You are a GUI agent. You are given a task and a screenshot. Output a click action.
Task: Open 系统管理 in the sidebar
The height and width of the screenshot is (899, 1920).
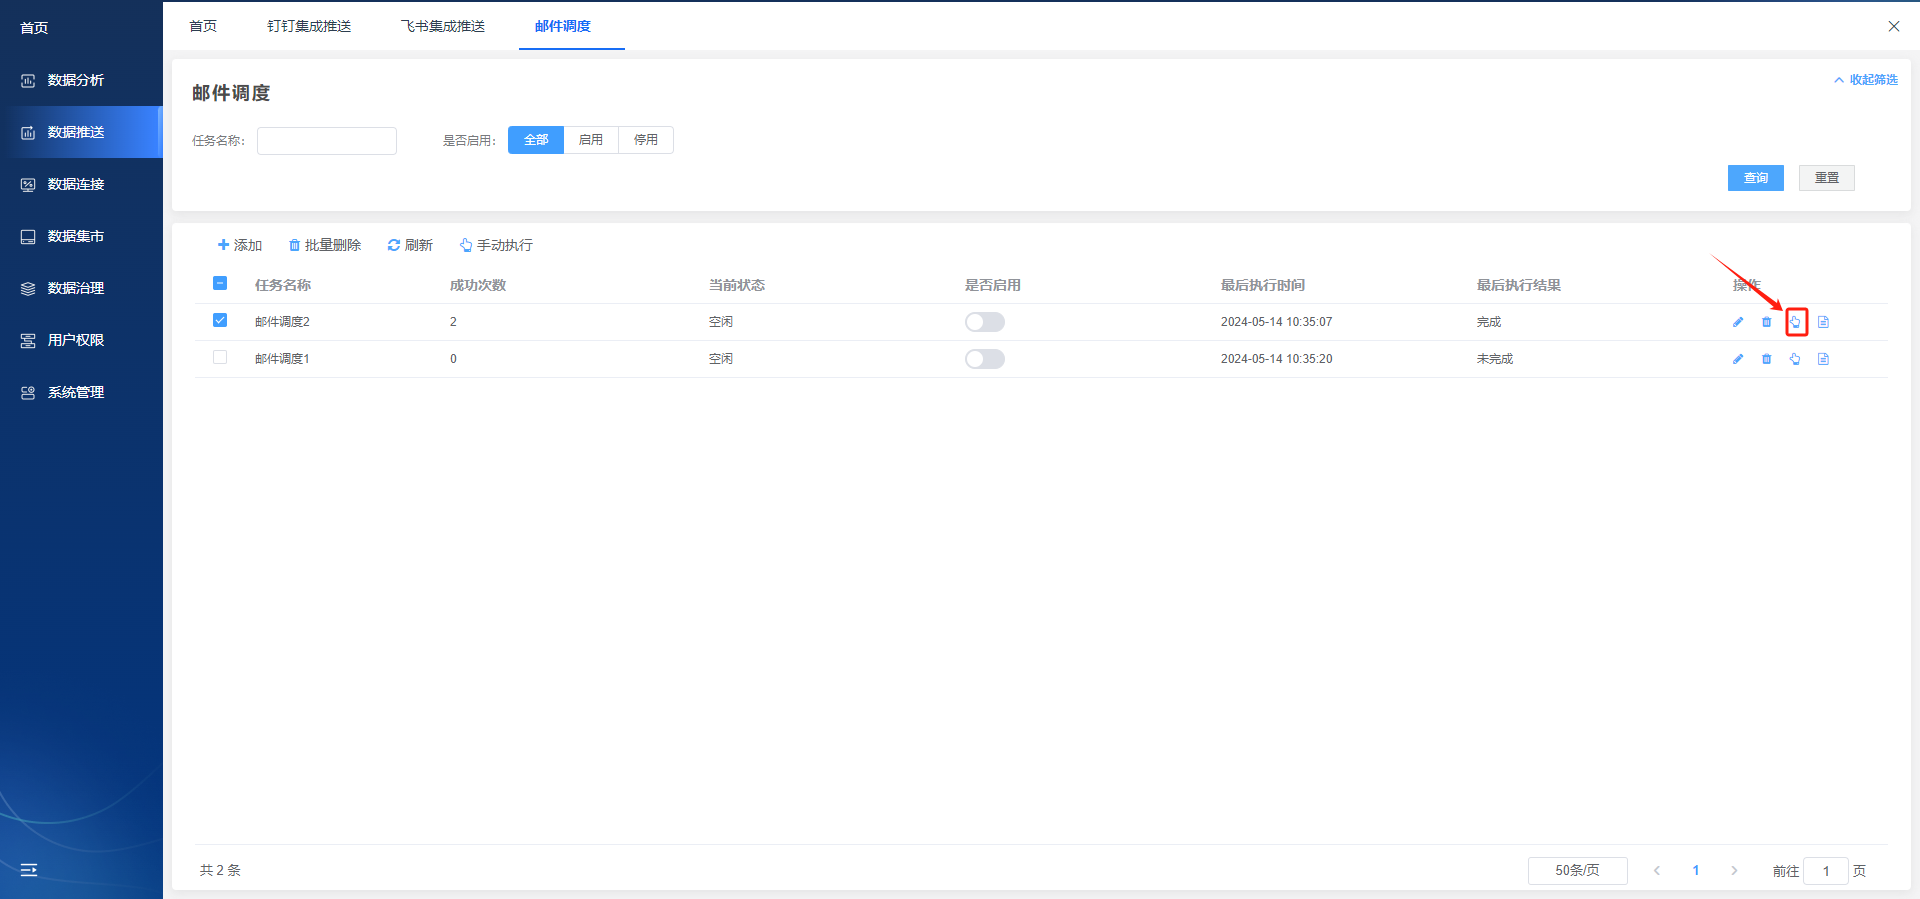click(x=80, y=392)
